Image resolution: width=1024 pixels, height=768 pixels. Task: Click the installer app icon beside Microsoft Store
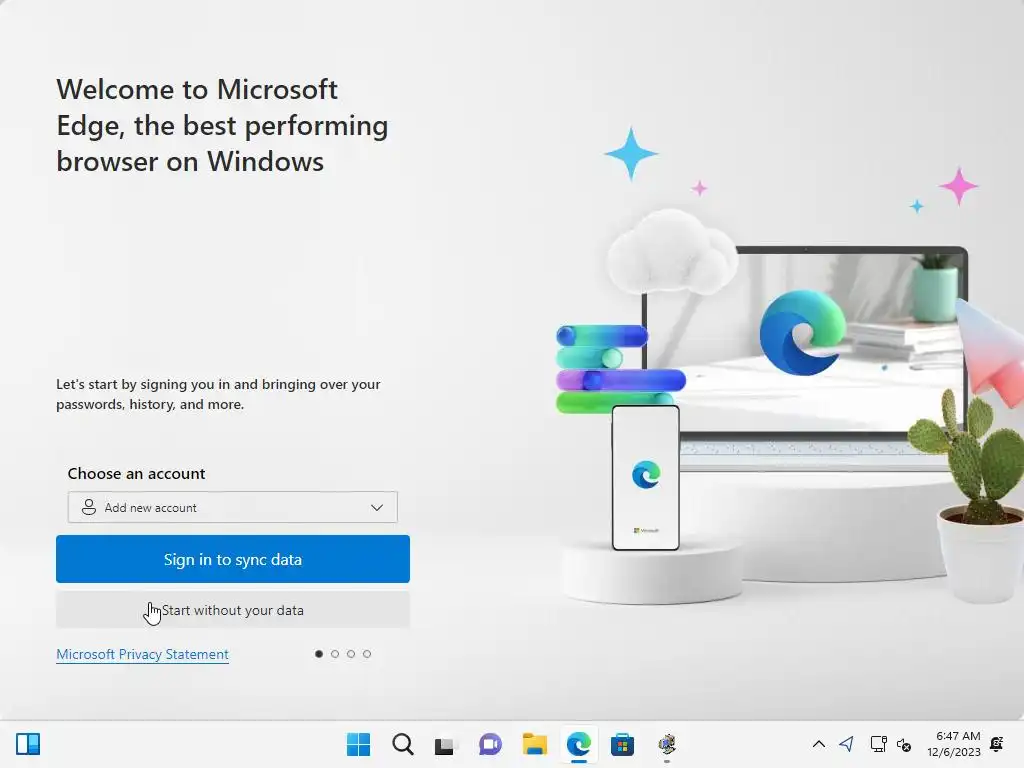point(667,744)
